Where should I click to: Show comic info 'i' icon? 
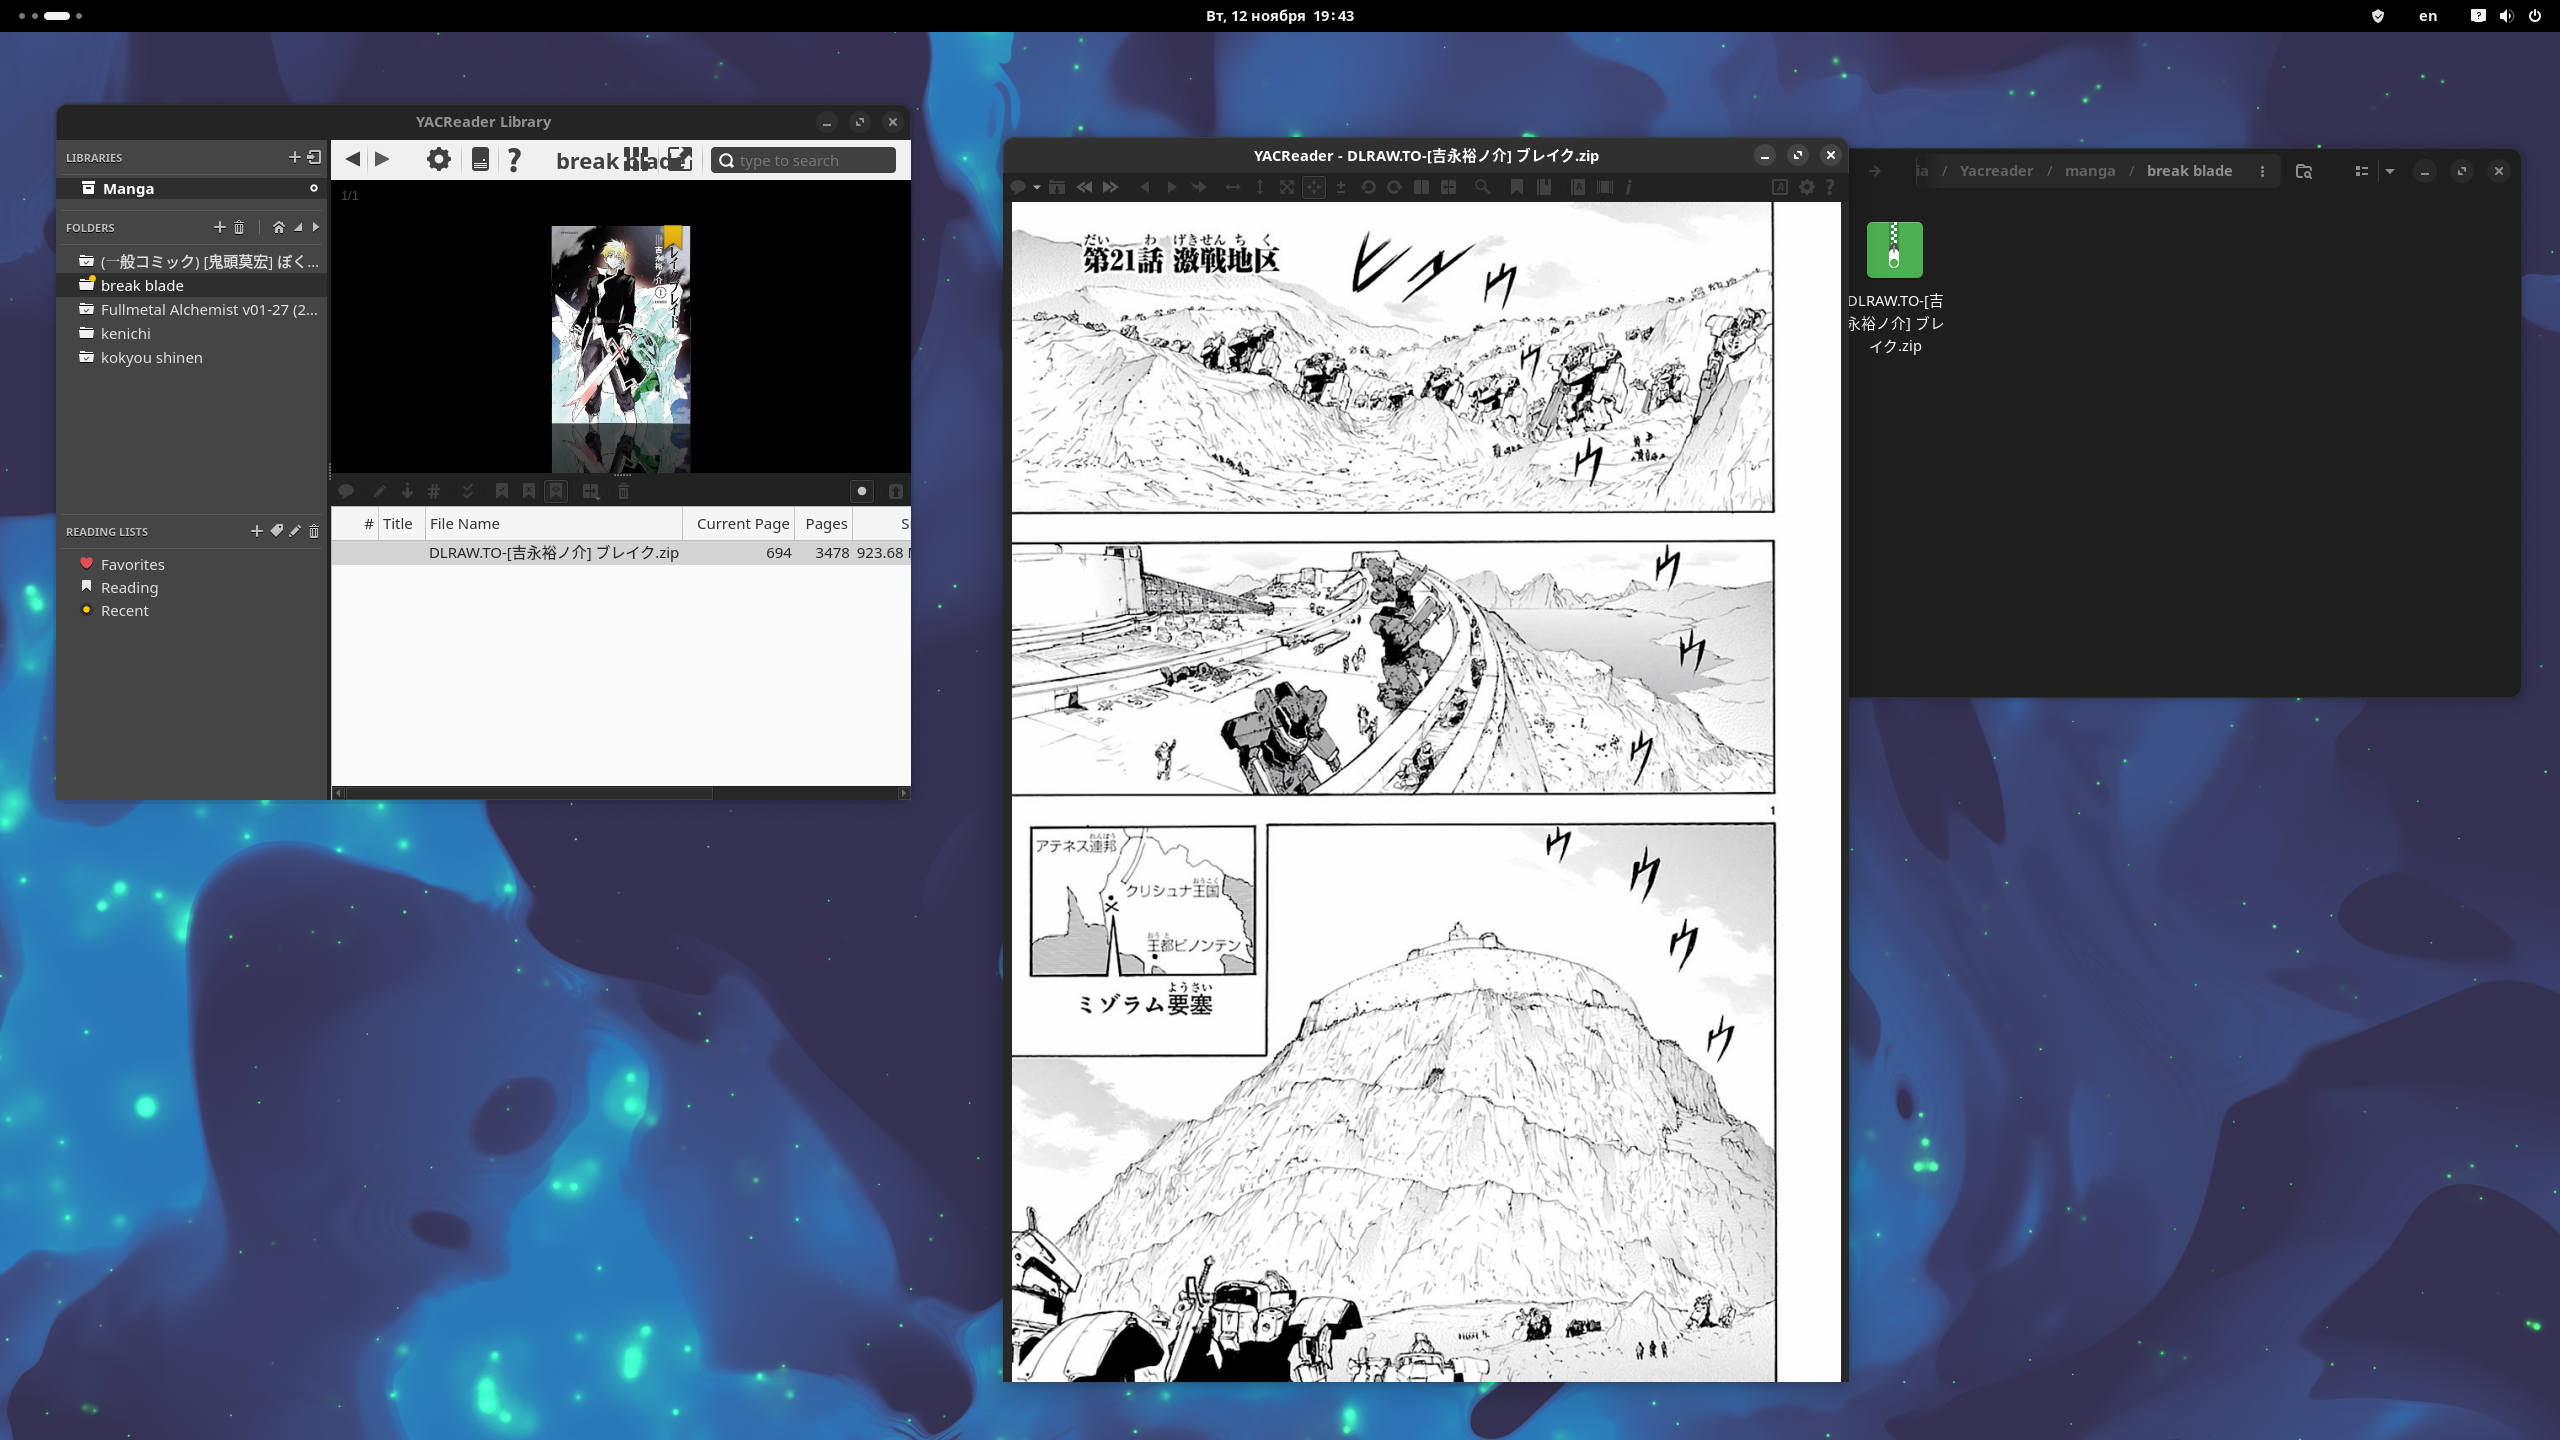(x=1628, y=187)
